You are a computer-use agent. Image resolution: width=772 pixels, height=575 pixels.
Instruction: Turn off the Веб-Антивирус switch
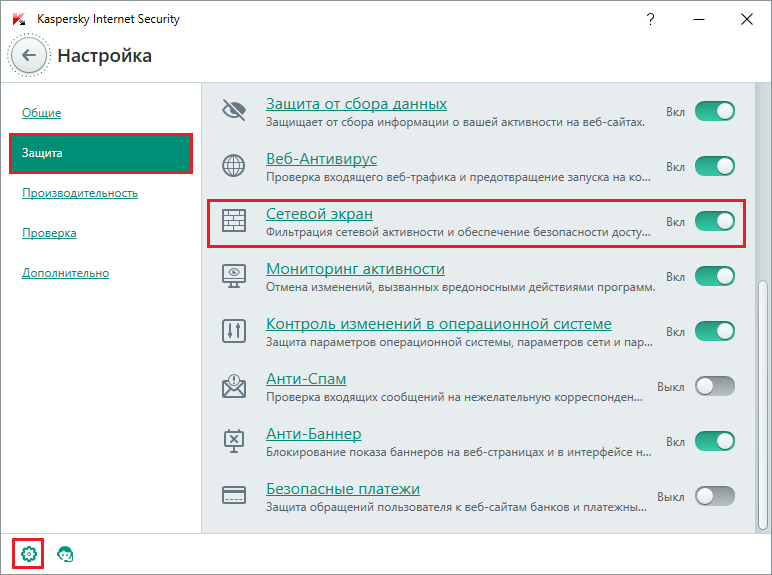714,166
